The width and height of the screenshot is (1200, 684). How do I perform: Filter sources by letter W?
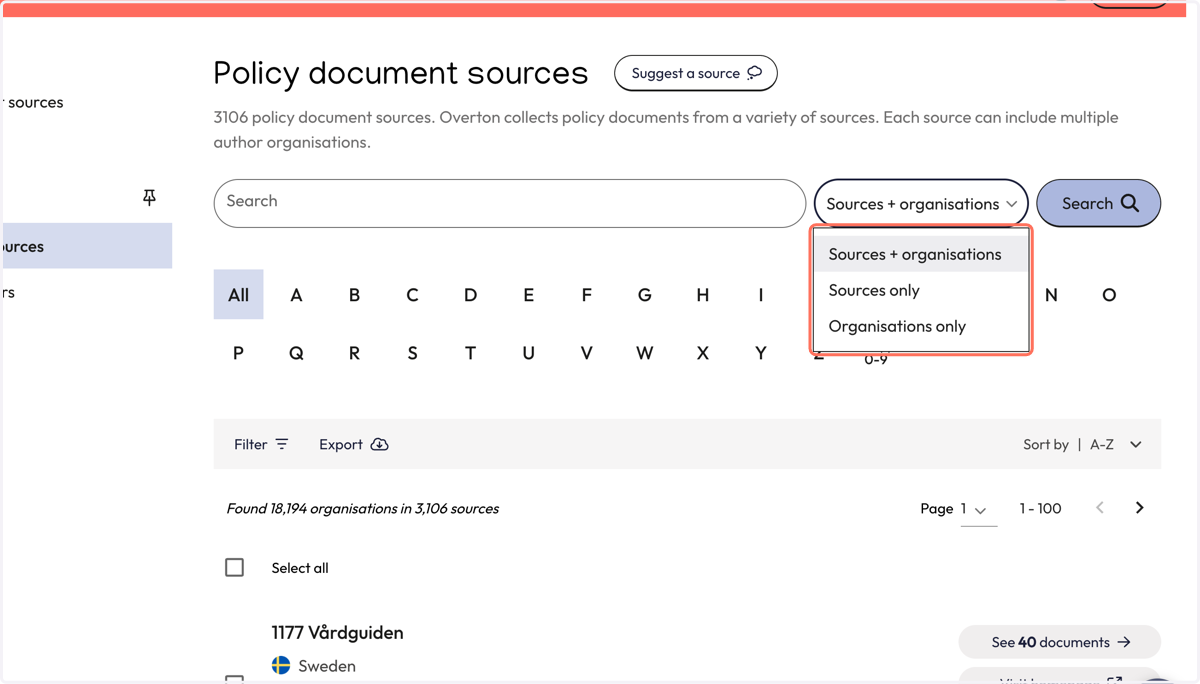pos(644,352)
